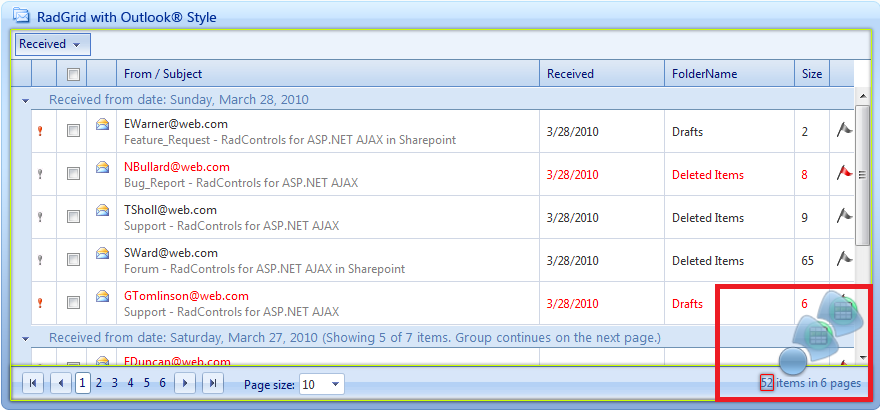Check the box for SWard@web.com message
The height and width of the screenshot is (411, 880).
click(x=73, y=260)
